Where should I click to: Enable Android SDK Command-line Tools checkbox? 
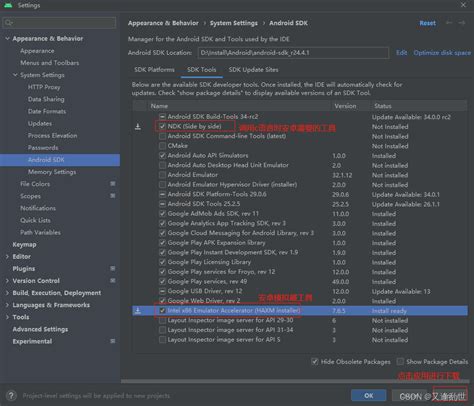162,136
